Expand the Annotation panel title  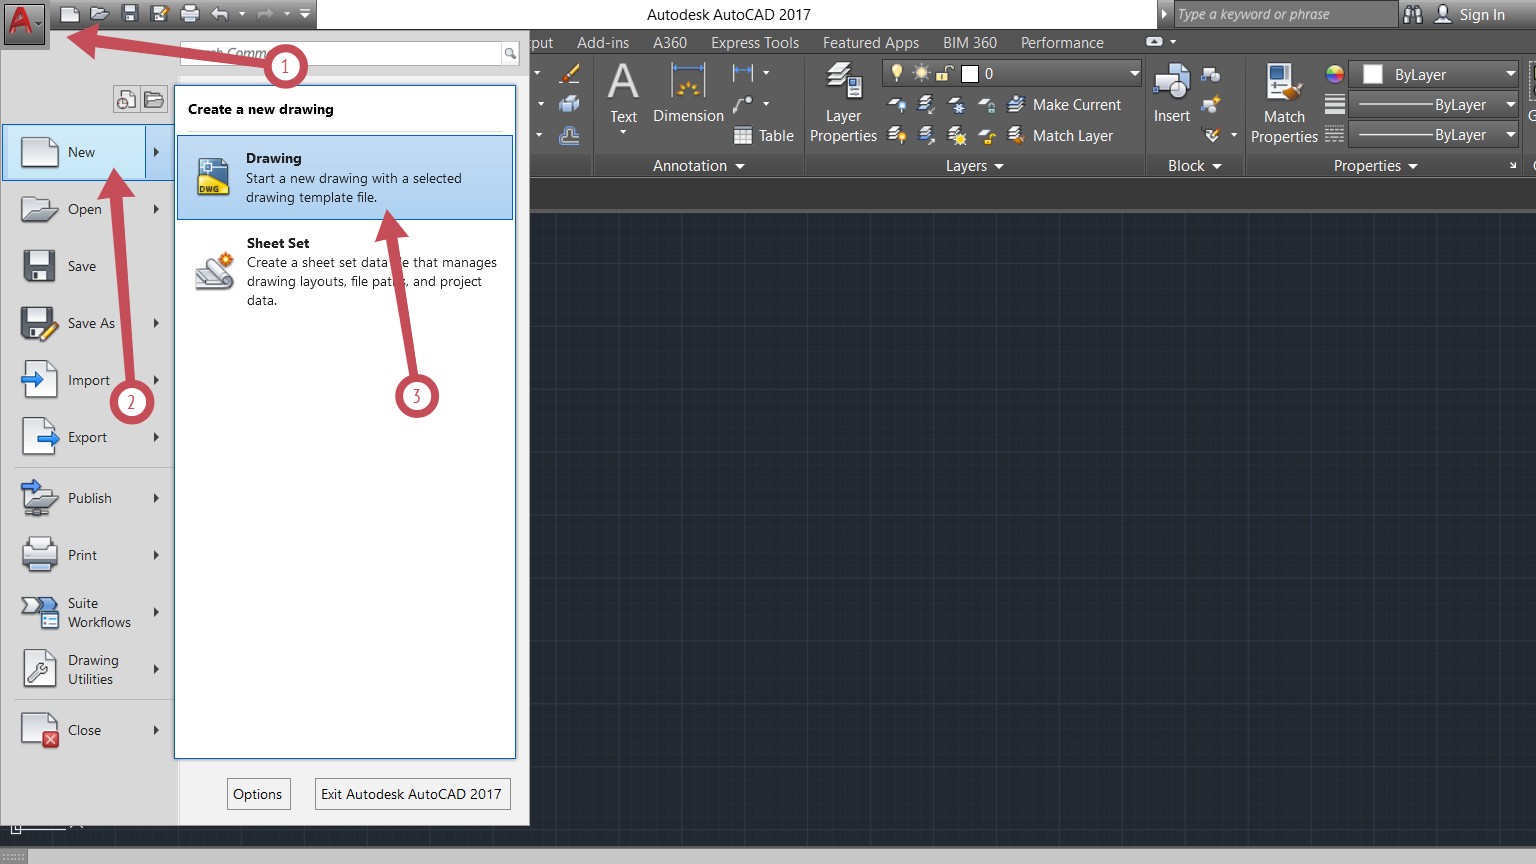point(699,166)
